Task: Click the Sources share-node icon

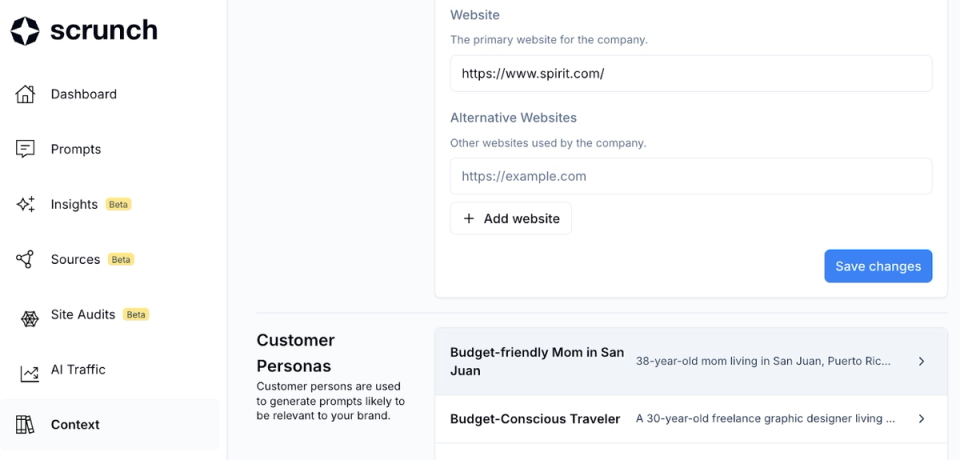Action: click(25, 259)
